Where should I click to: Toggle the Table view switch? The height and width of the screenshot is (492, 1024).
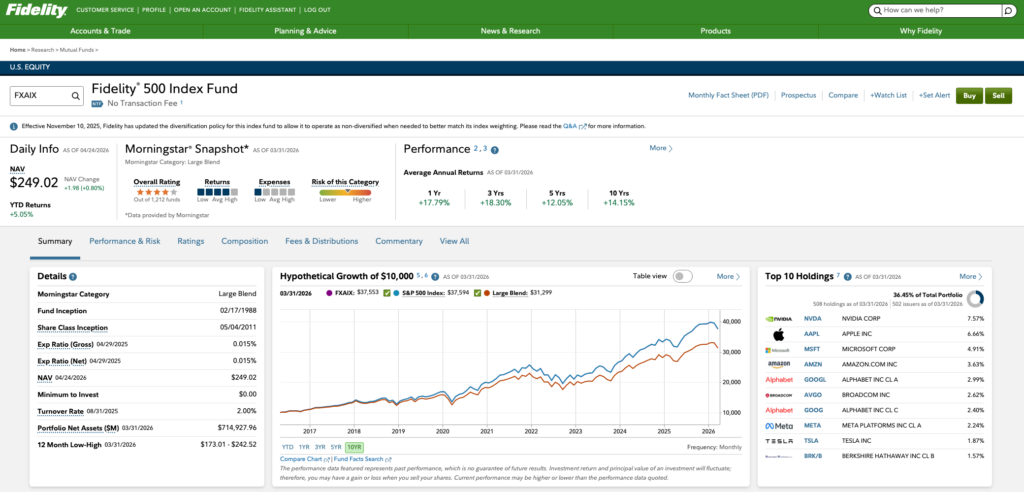682,276
